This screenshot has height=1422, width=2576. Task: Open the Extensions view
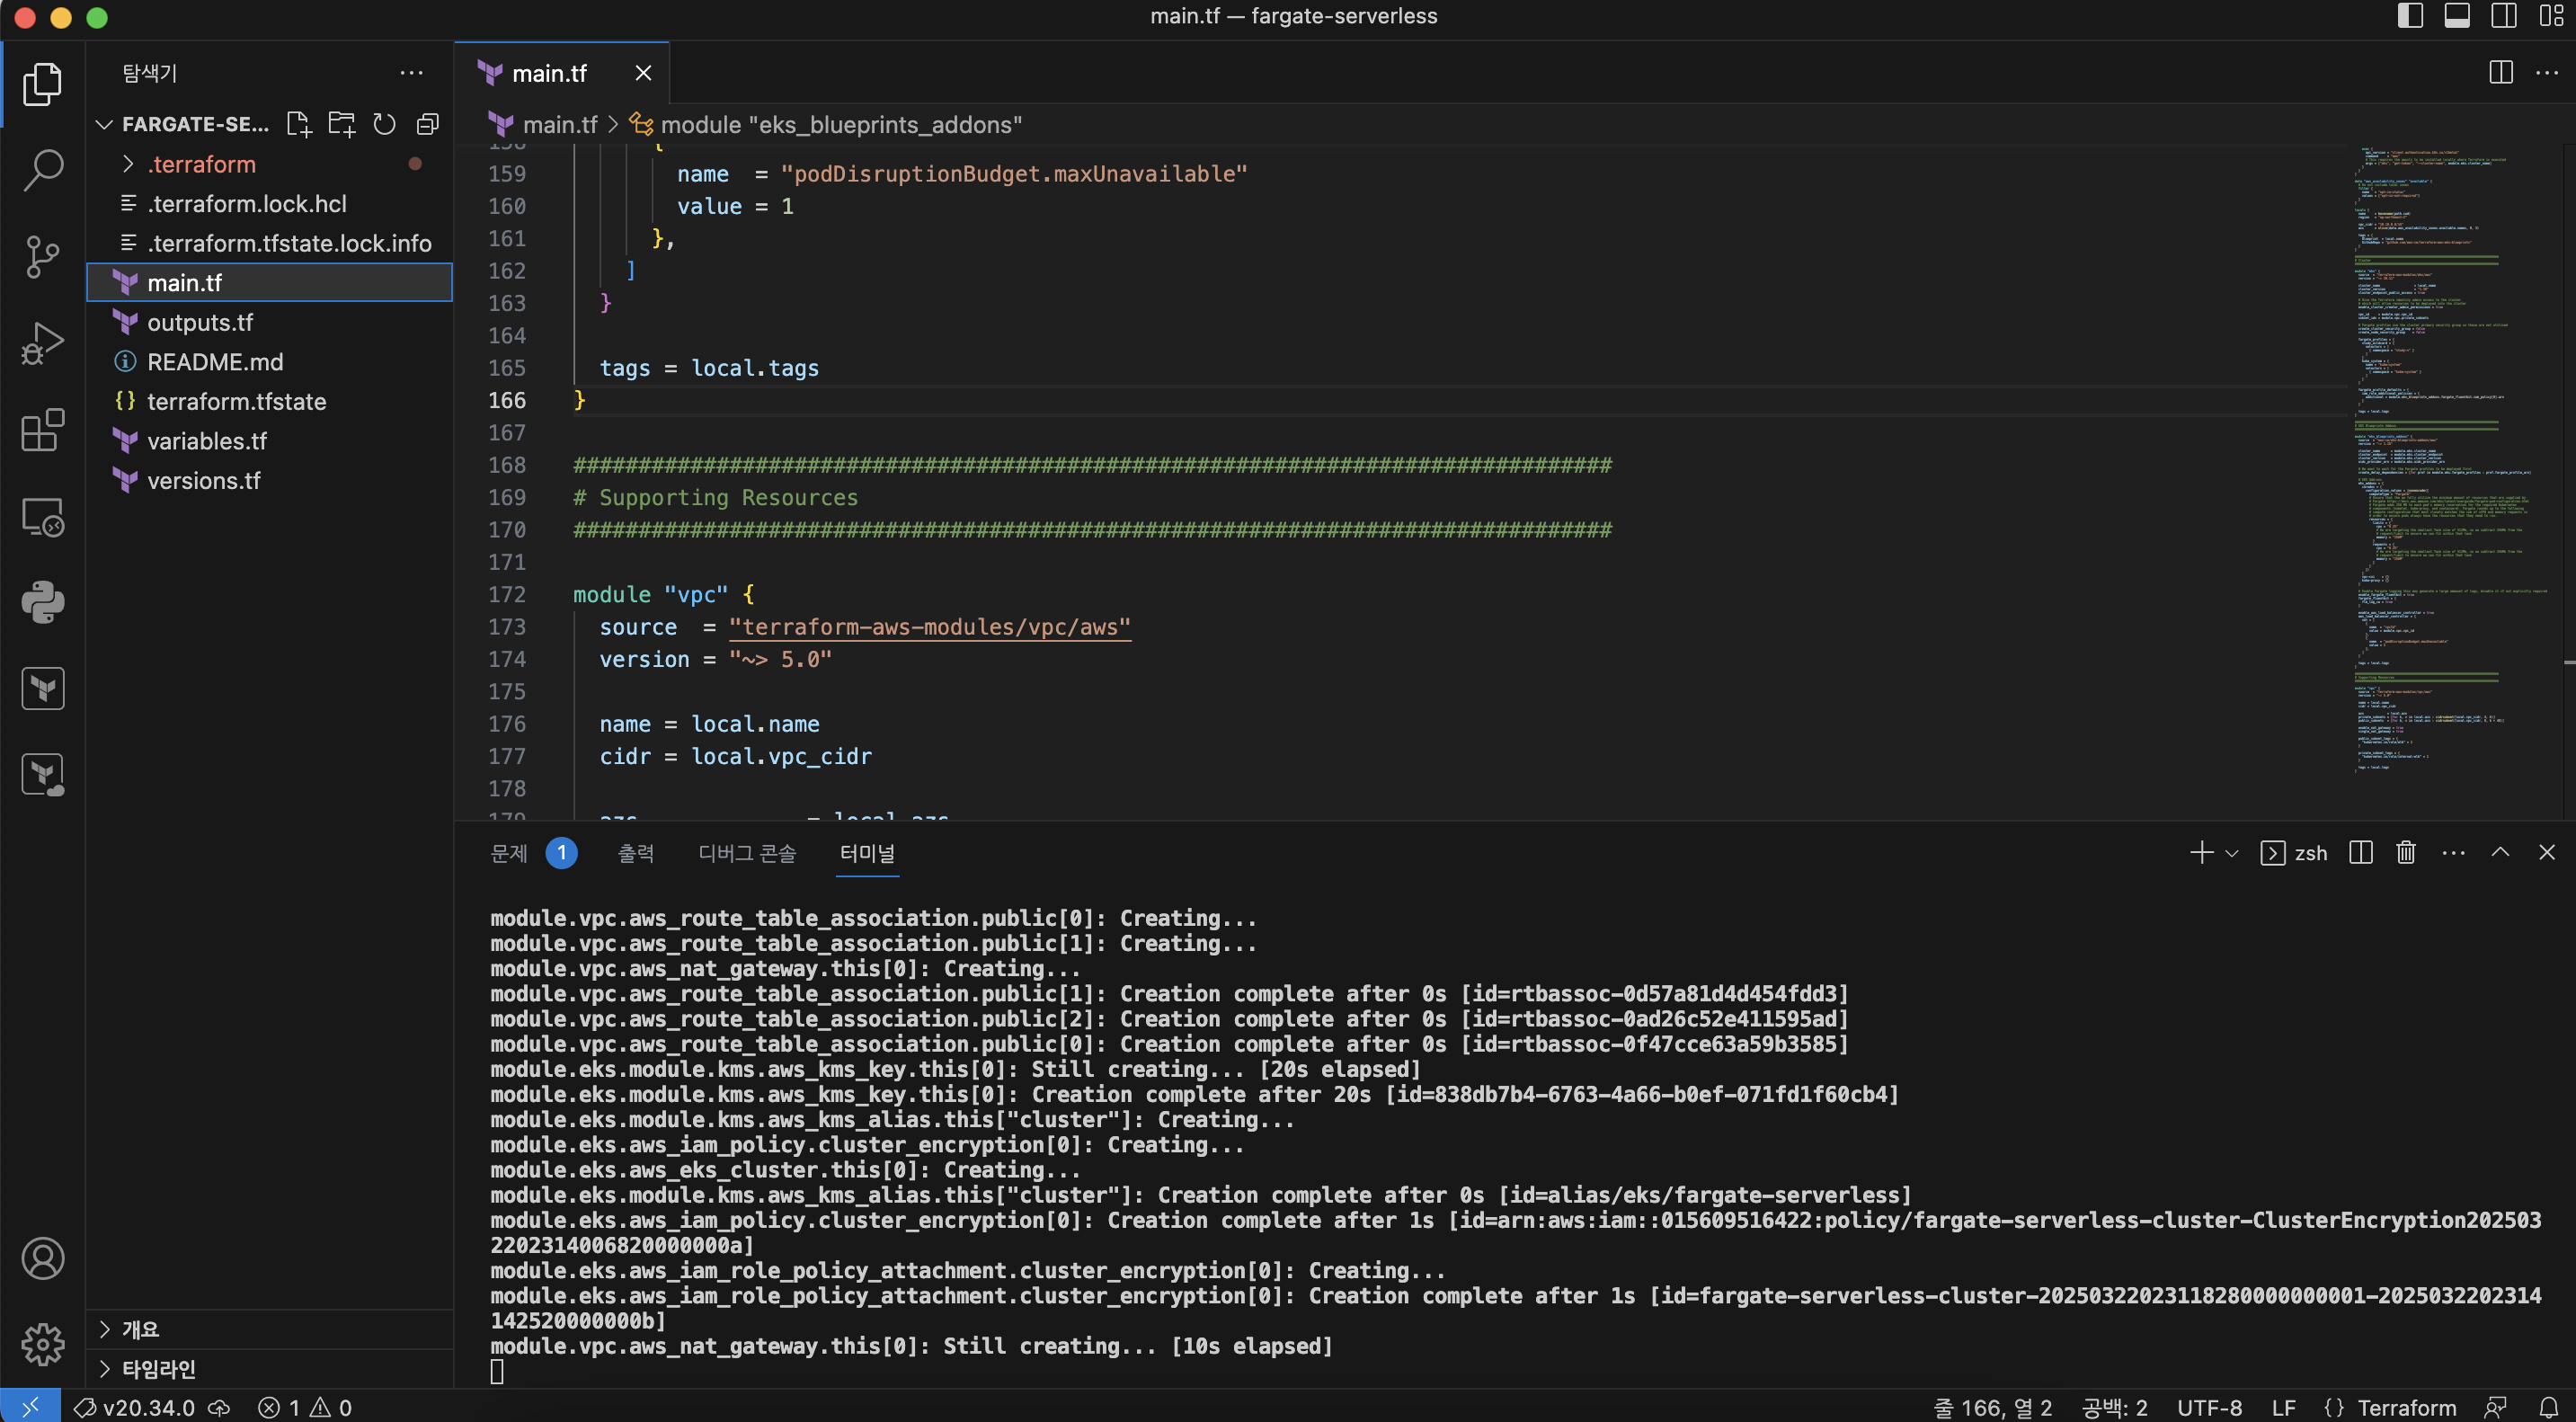click(x=42, y=430)
